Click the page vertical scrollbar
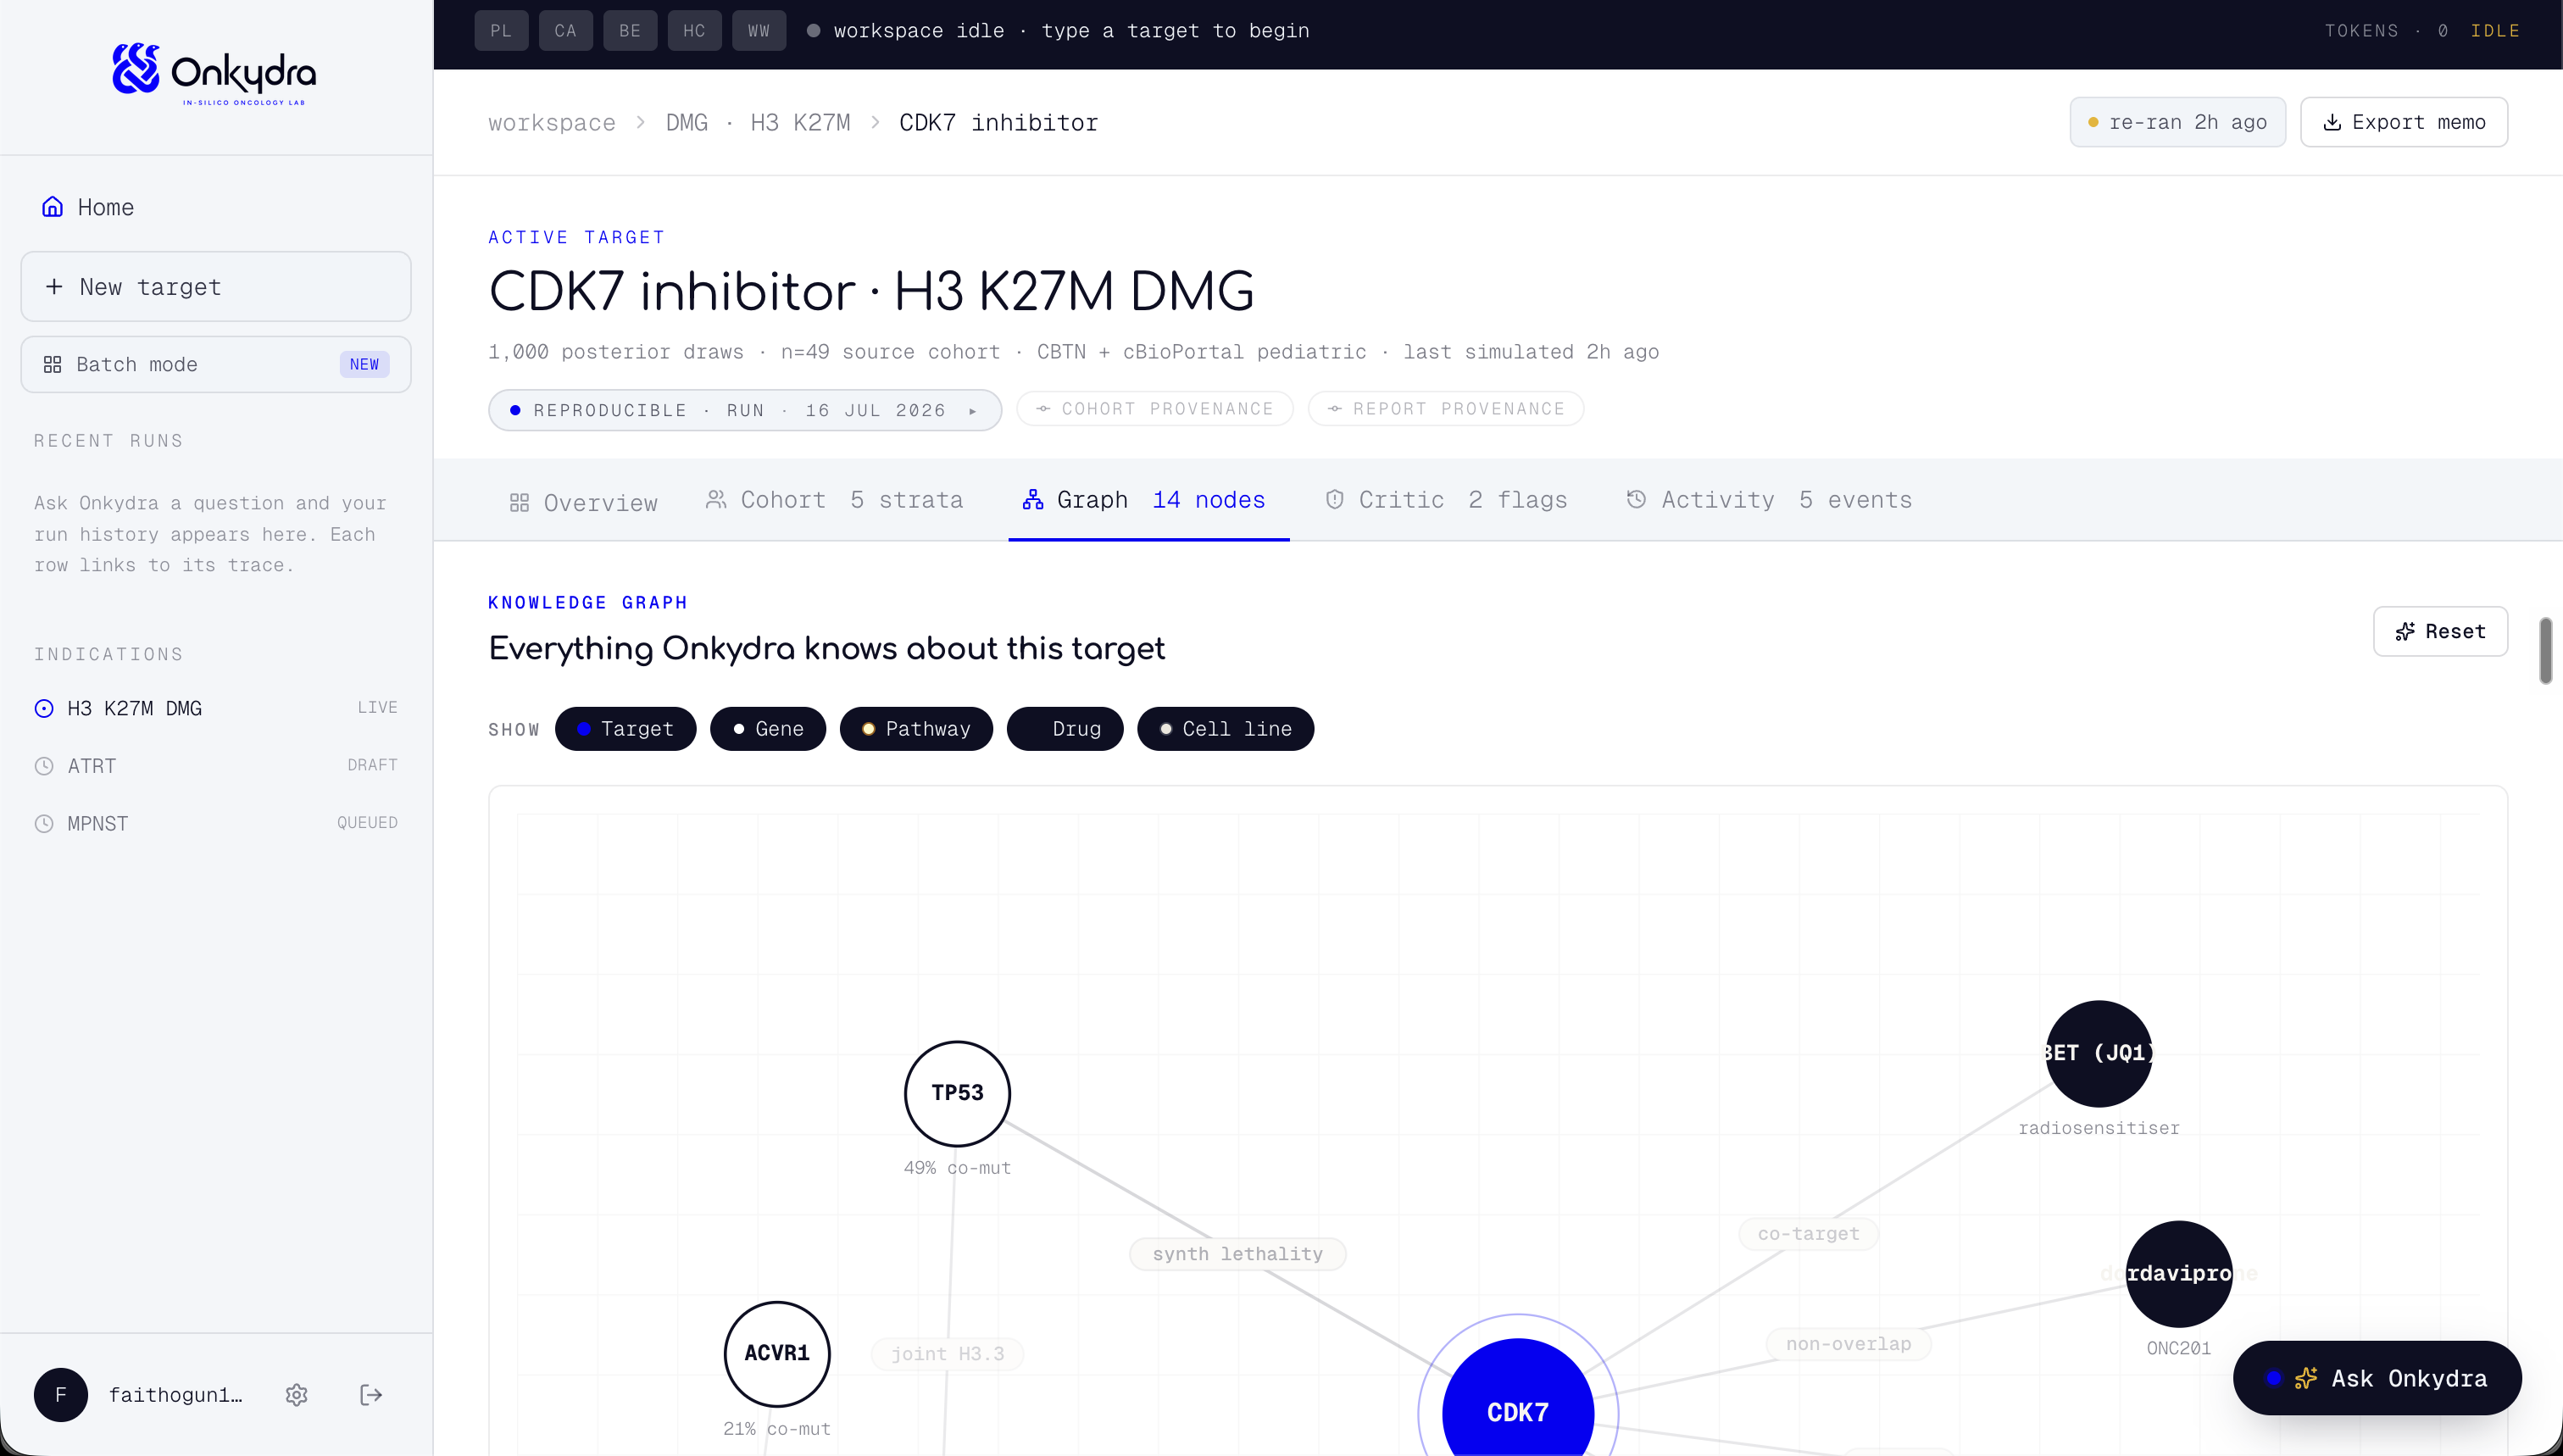2563x1456 pixels. [2545, 650]
